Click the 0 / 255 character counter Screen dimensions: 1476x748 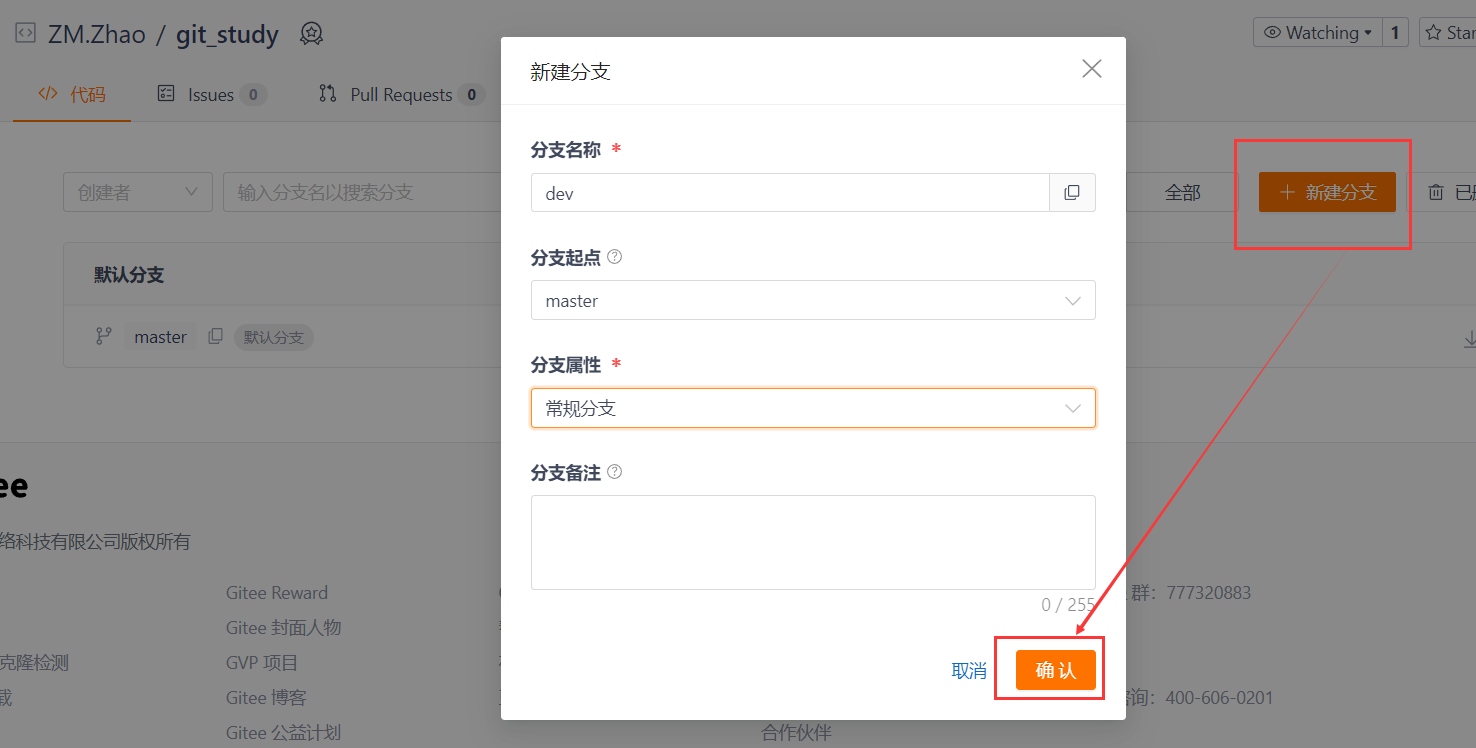[1068, 605]
